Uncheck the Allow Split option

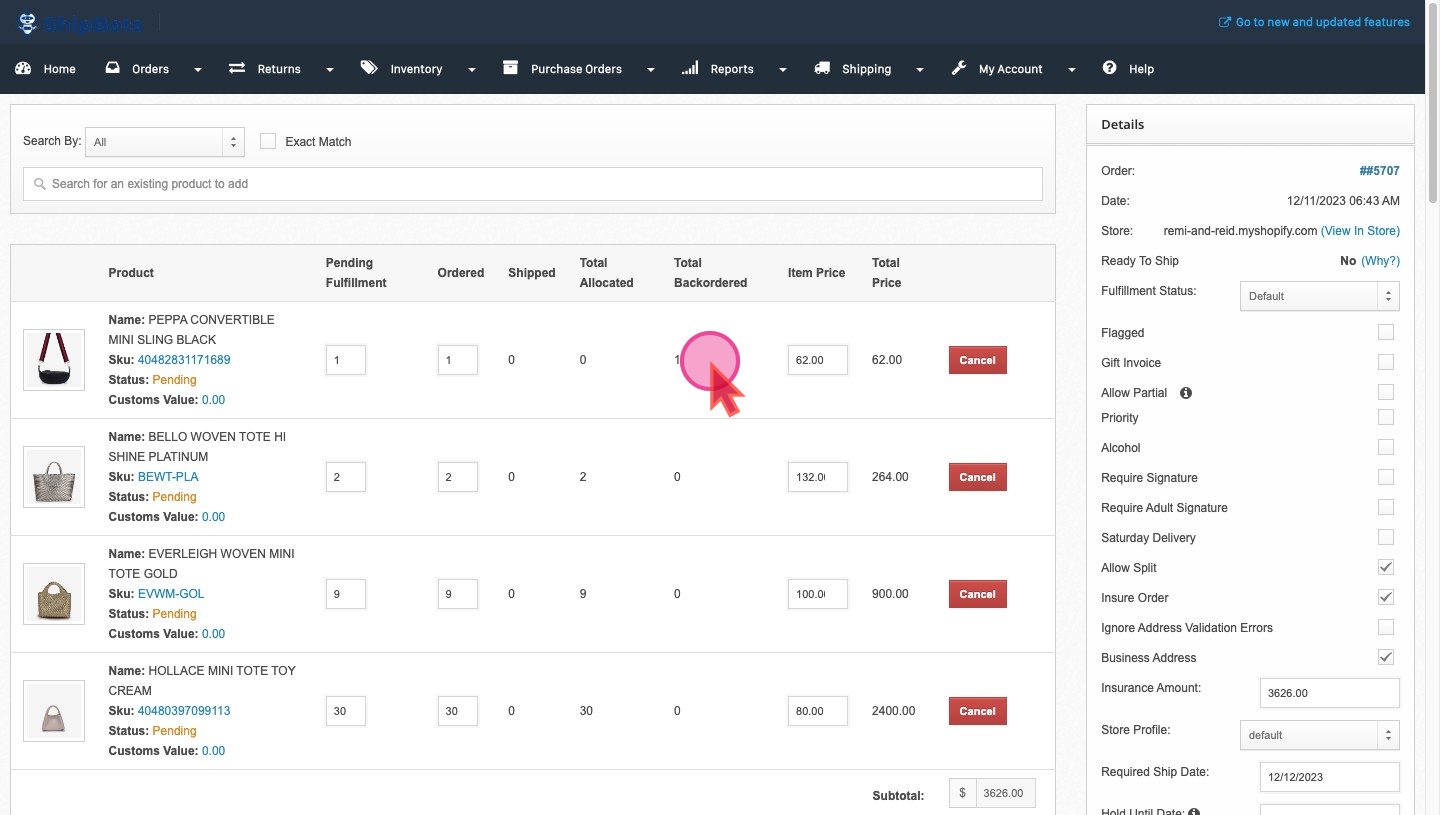click(1386, 567)
